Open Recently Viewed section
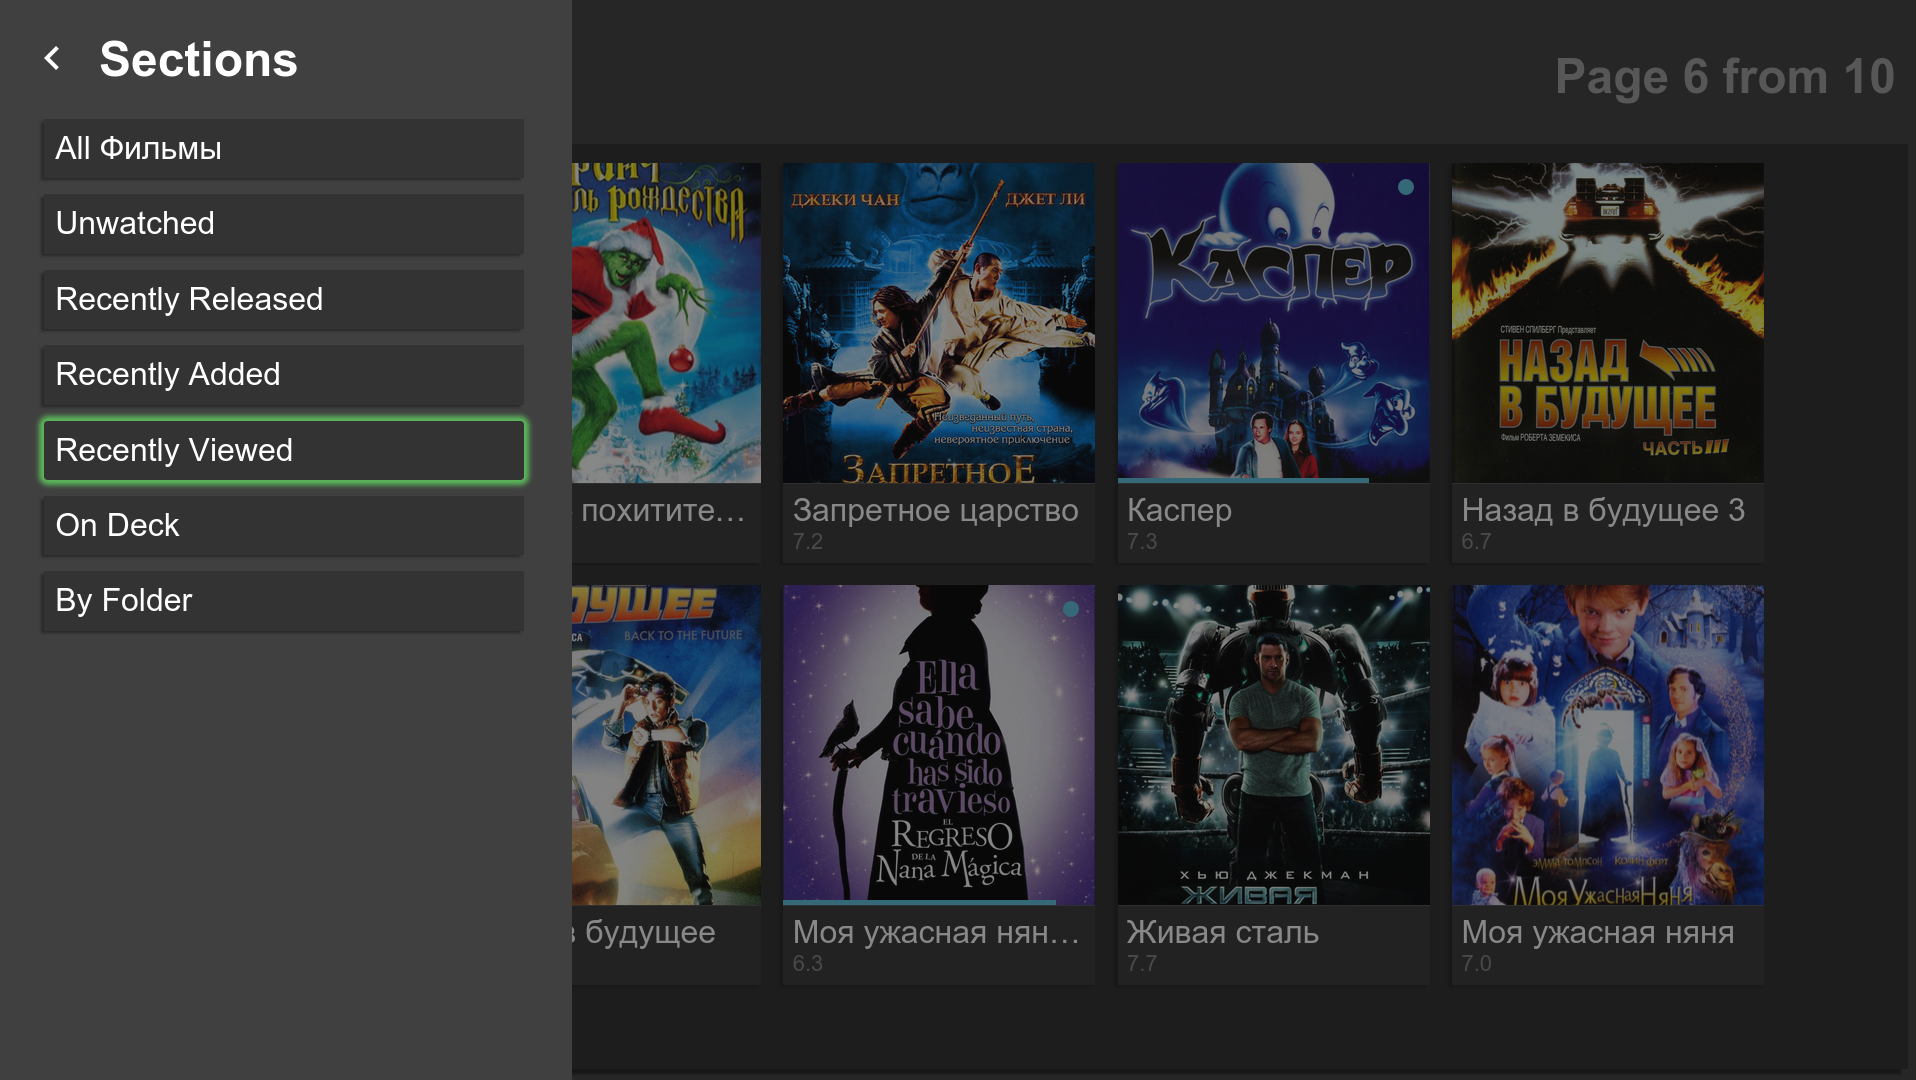The image size is (1916, 1080). [x=282, y=451]
